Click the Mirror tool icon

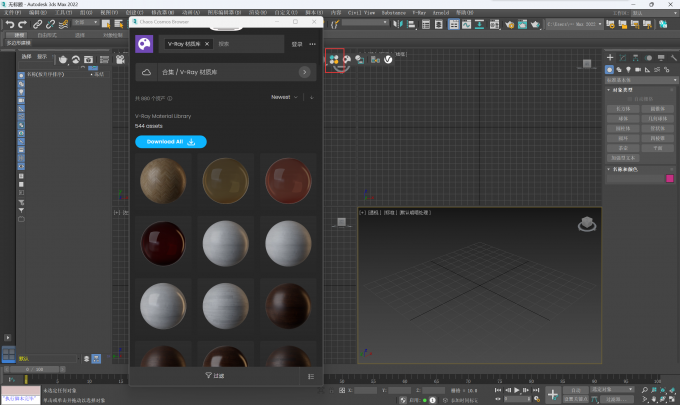[x=397, y=24]
